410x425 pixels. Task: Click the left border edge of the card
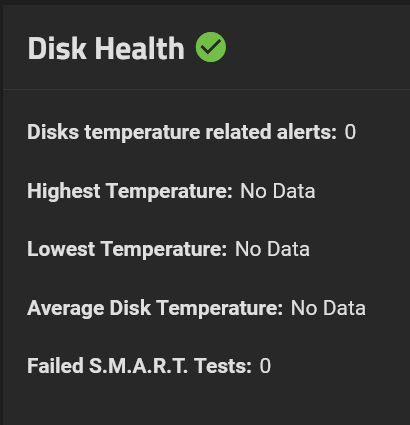(x=2, y=213)
